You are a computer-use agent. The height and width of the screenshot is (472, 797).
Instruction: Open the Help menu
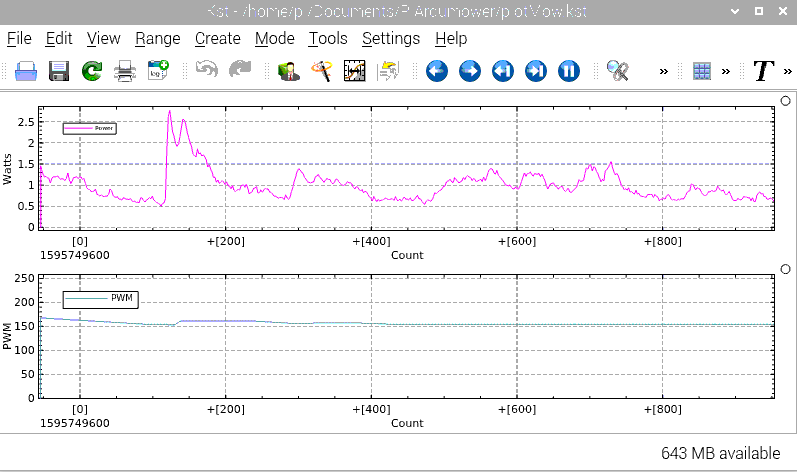pyautogui.click(x=451, y=39)
